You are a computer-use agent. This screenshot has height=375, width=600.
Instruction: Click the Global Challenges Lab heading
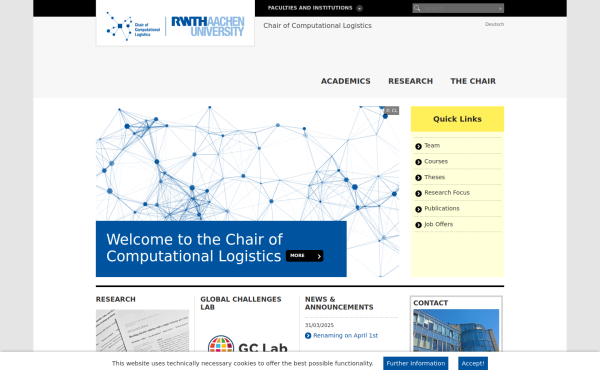pos(241,303)
